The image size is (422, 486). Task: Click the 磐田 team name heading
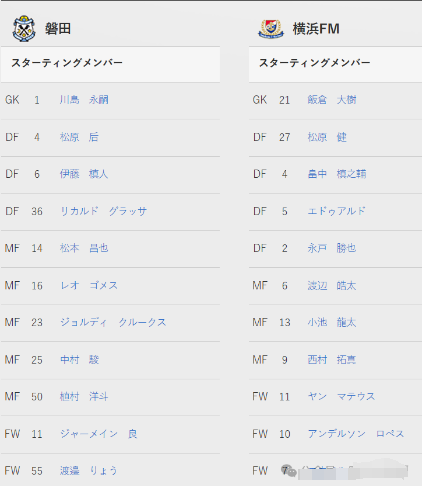click(58, 29)
